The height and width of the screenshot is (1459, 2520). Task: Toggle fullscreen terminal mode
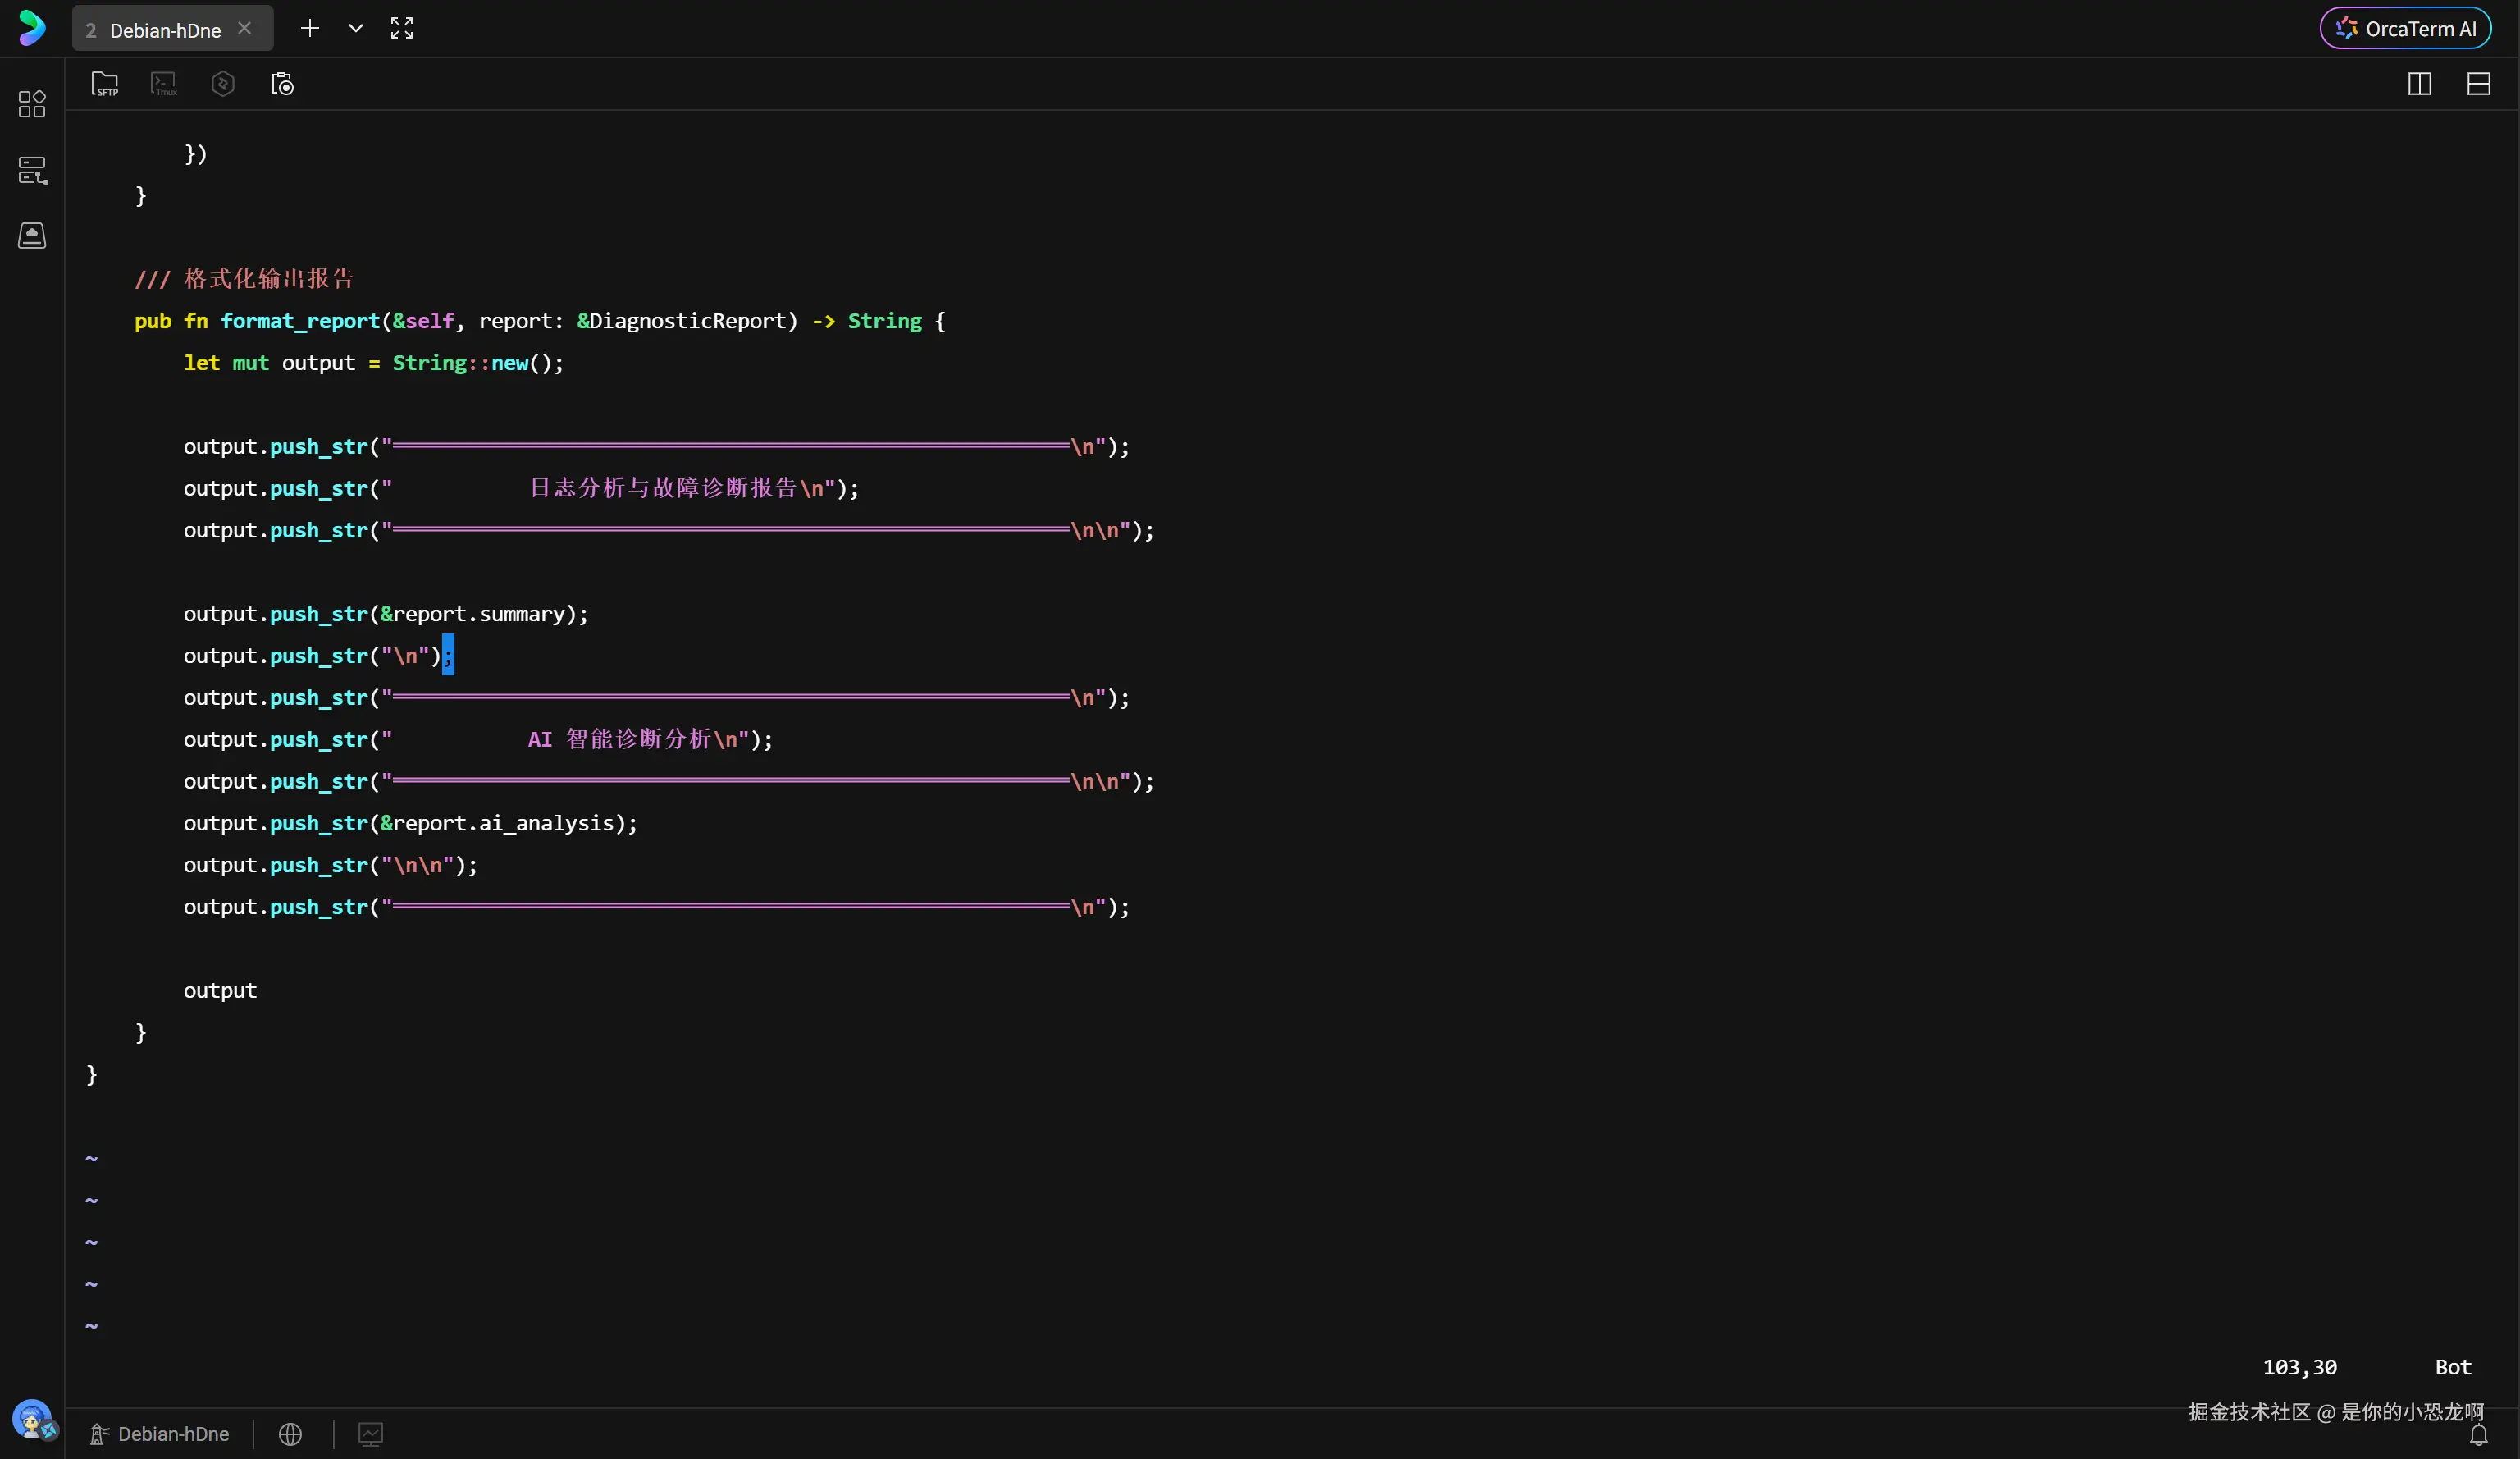[x=401, y=28]
